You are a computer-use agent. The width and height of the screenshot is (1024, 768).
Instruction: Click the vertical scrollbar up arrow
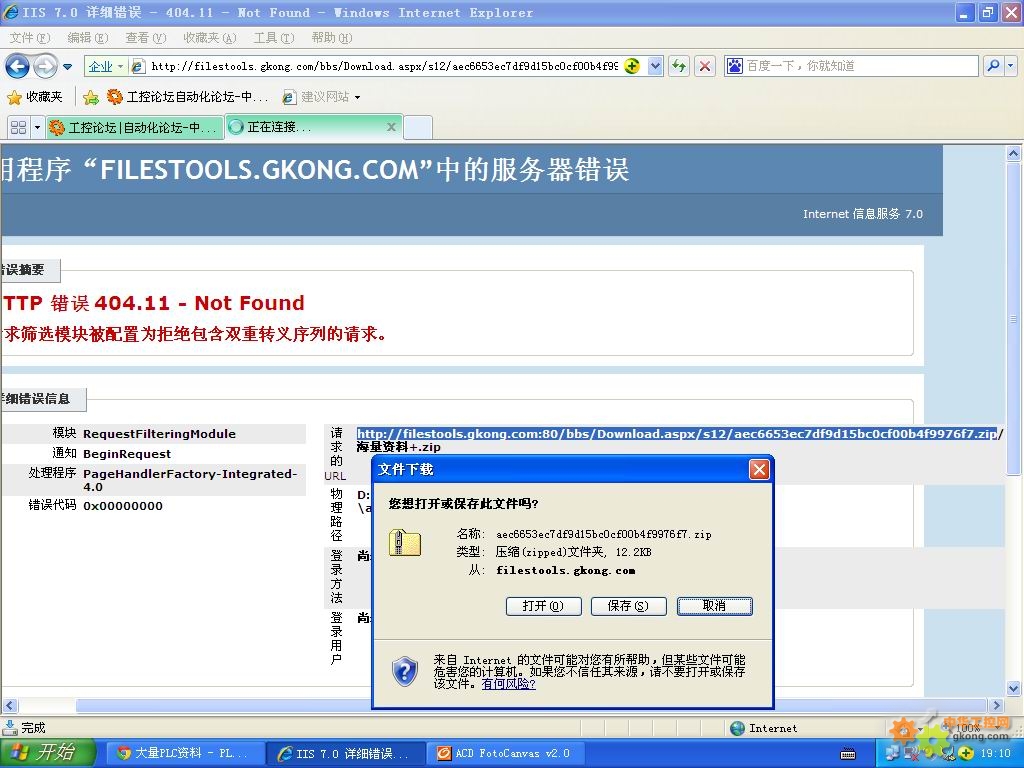[1013, 154]
